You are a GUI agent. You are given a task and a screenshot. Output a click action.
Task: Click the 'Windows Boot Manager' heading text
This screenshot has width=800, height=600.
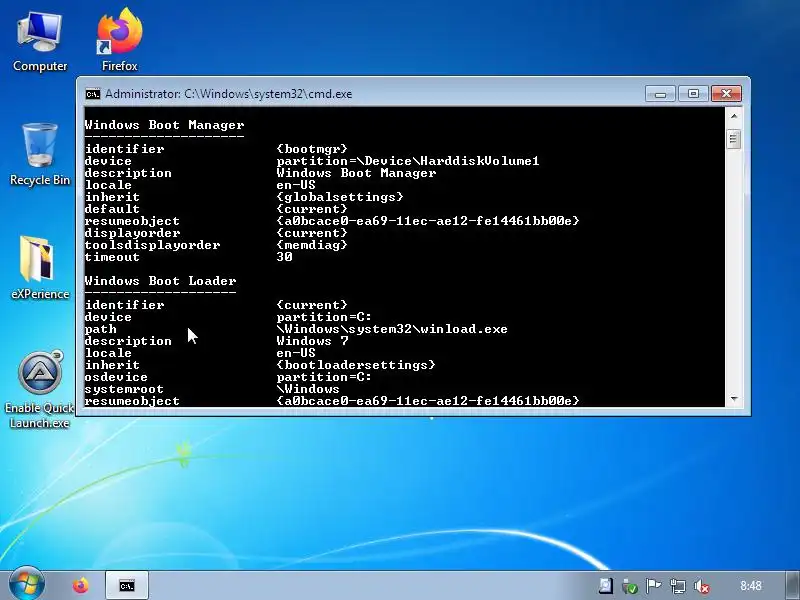164,125
